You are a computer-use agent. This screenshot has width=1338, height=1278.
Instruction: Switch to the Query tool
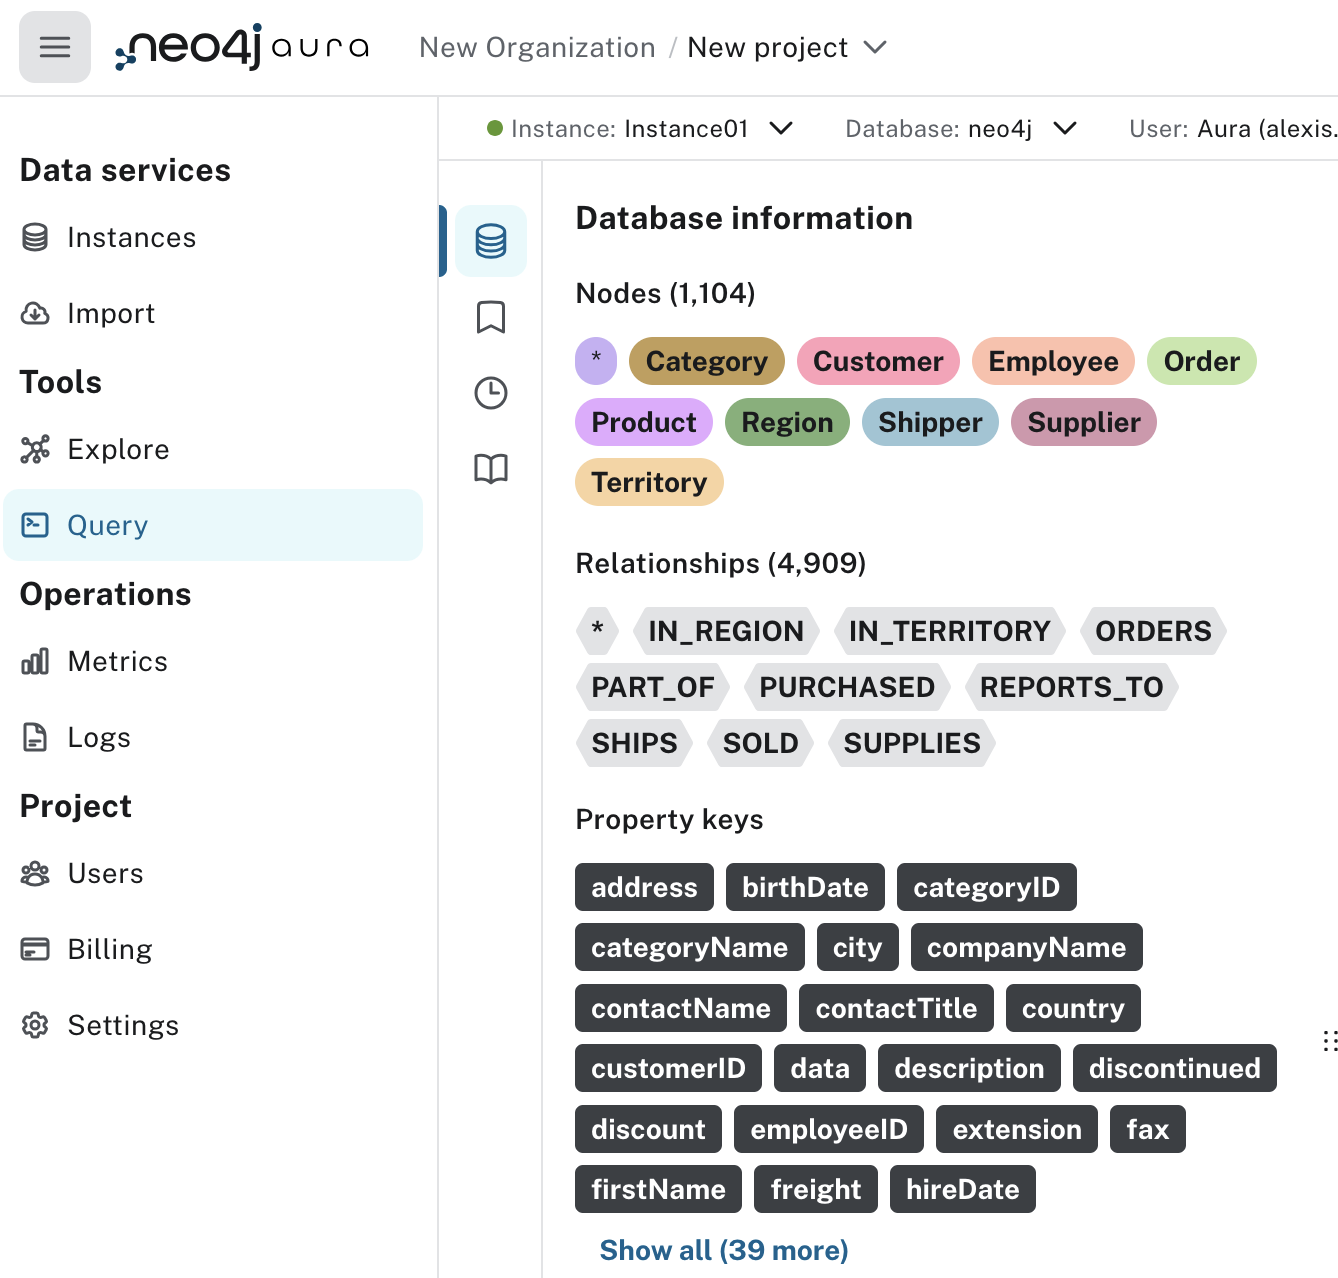coord(107,525)
